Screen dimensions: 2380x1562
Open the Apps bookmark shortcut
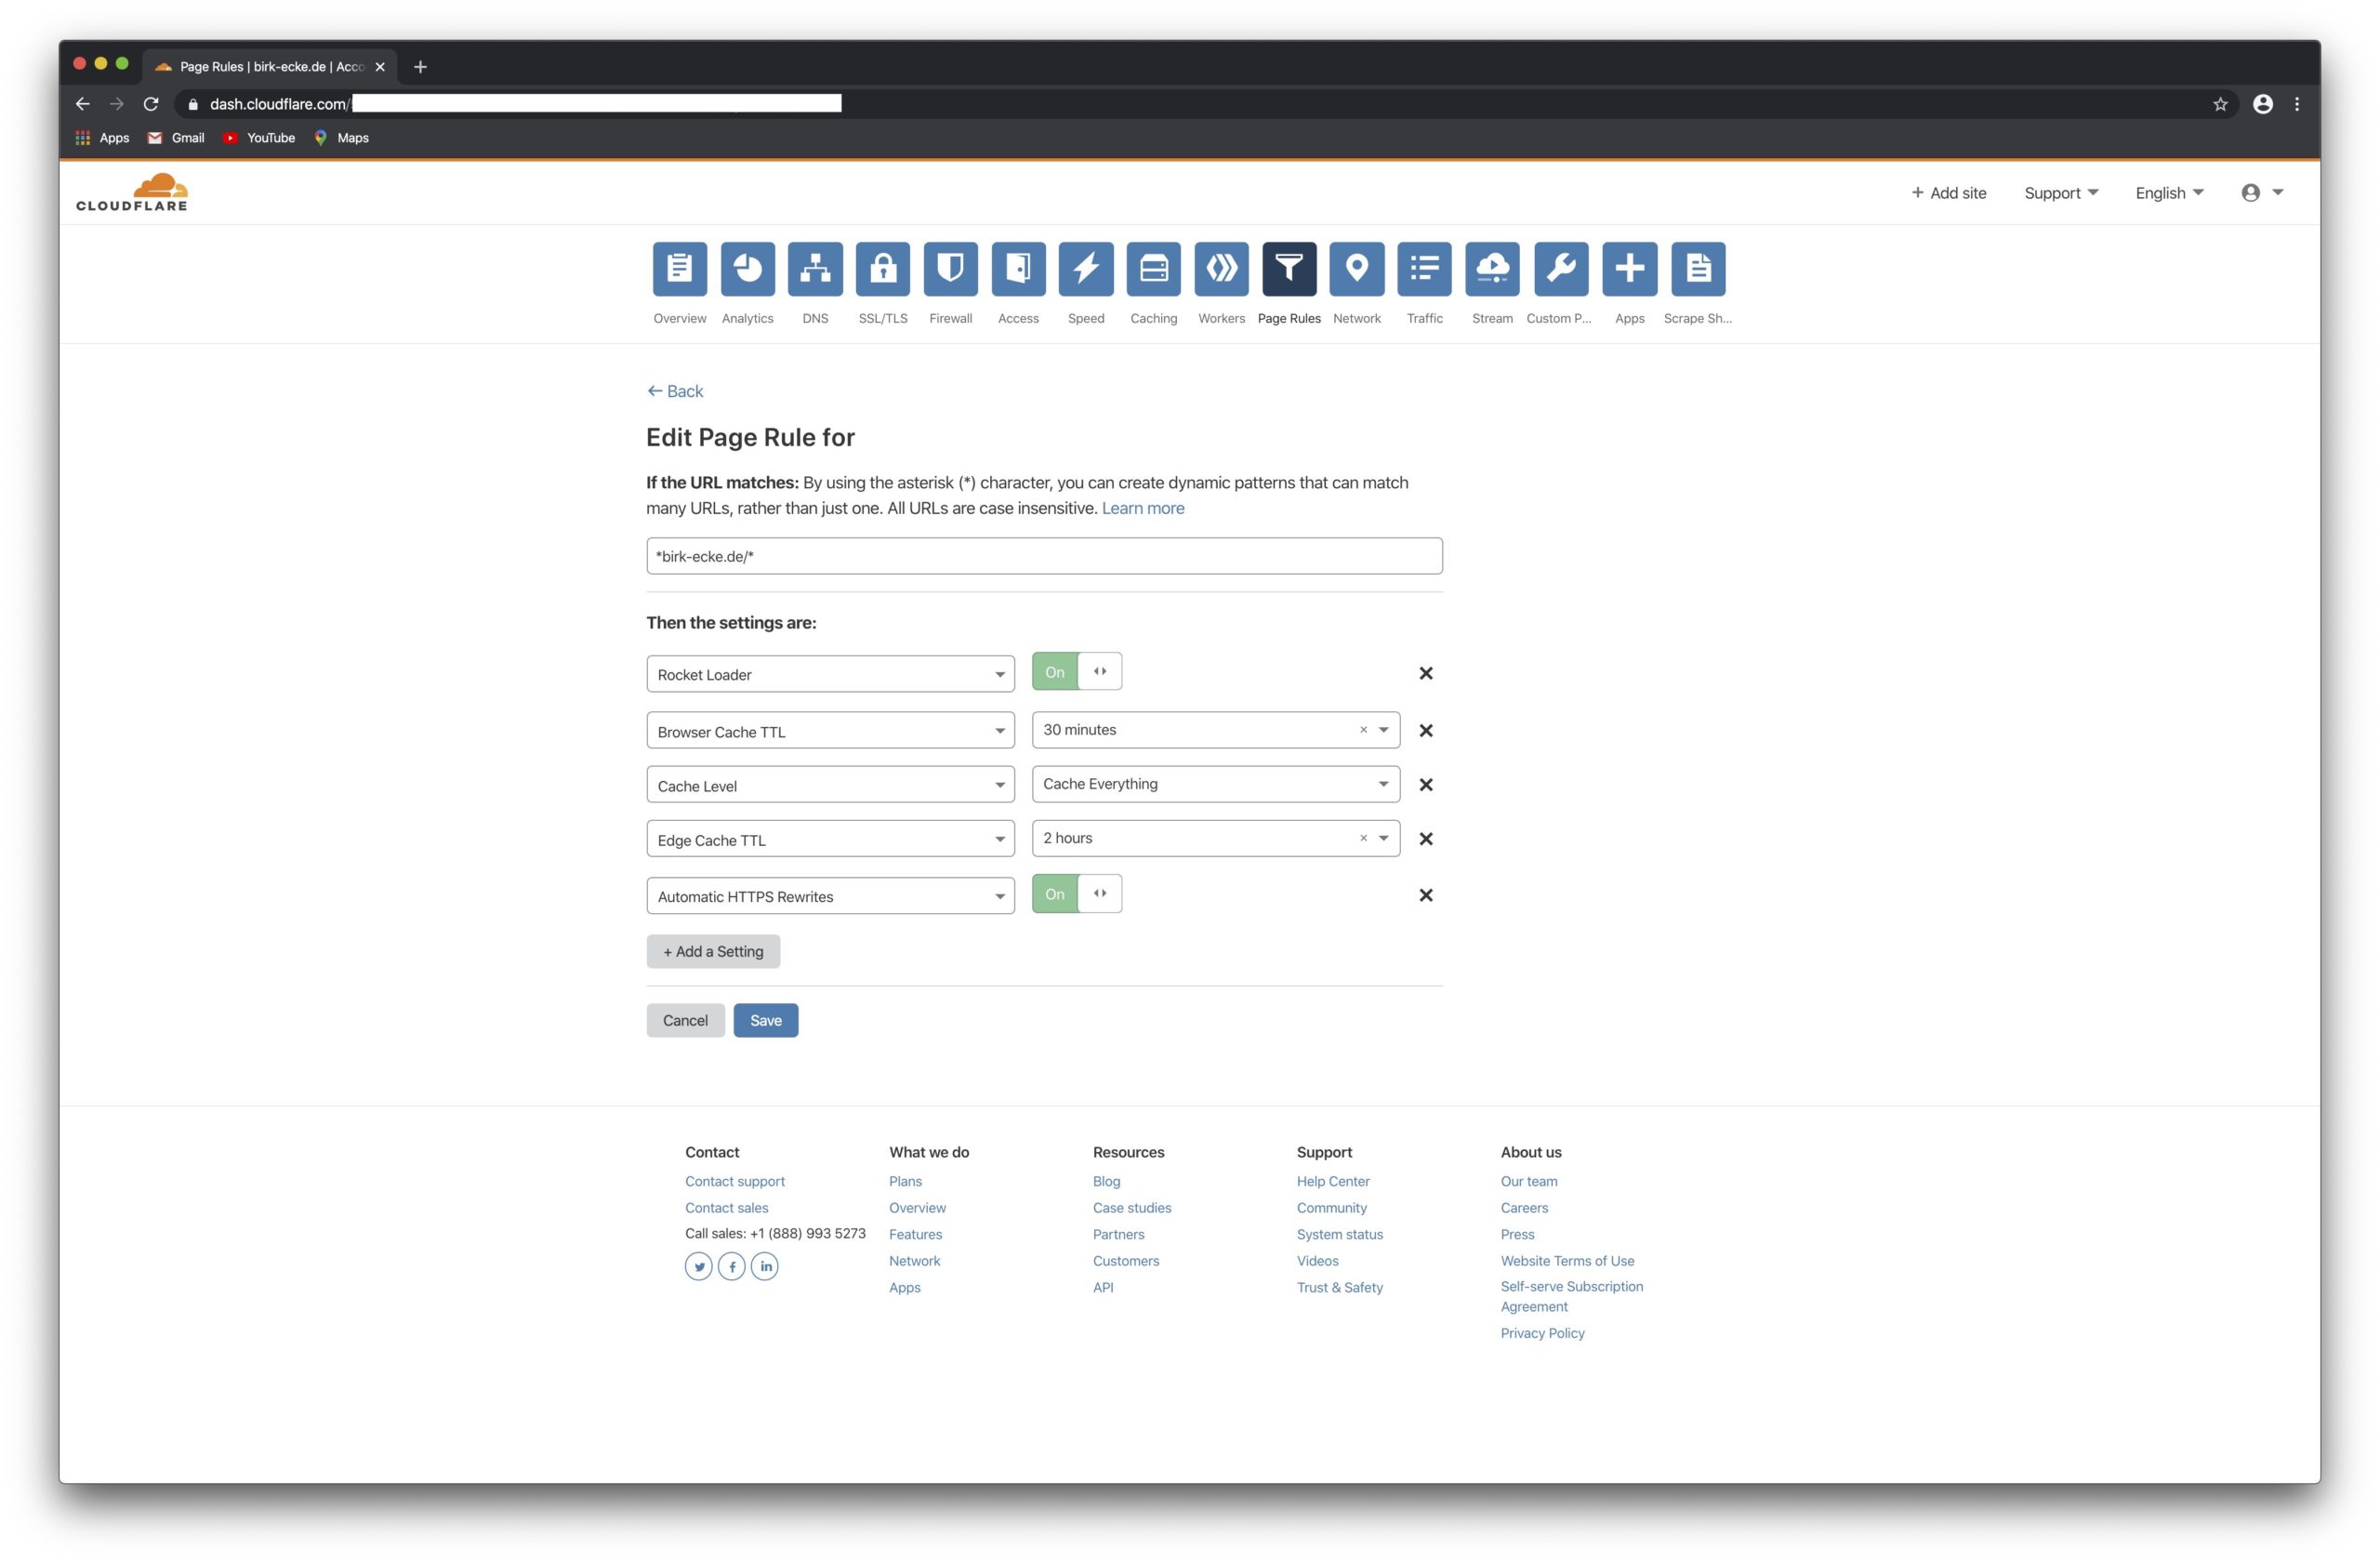click(103, 138)
